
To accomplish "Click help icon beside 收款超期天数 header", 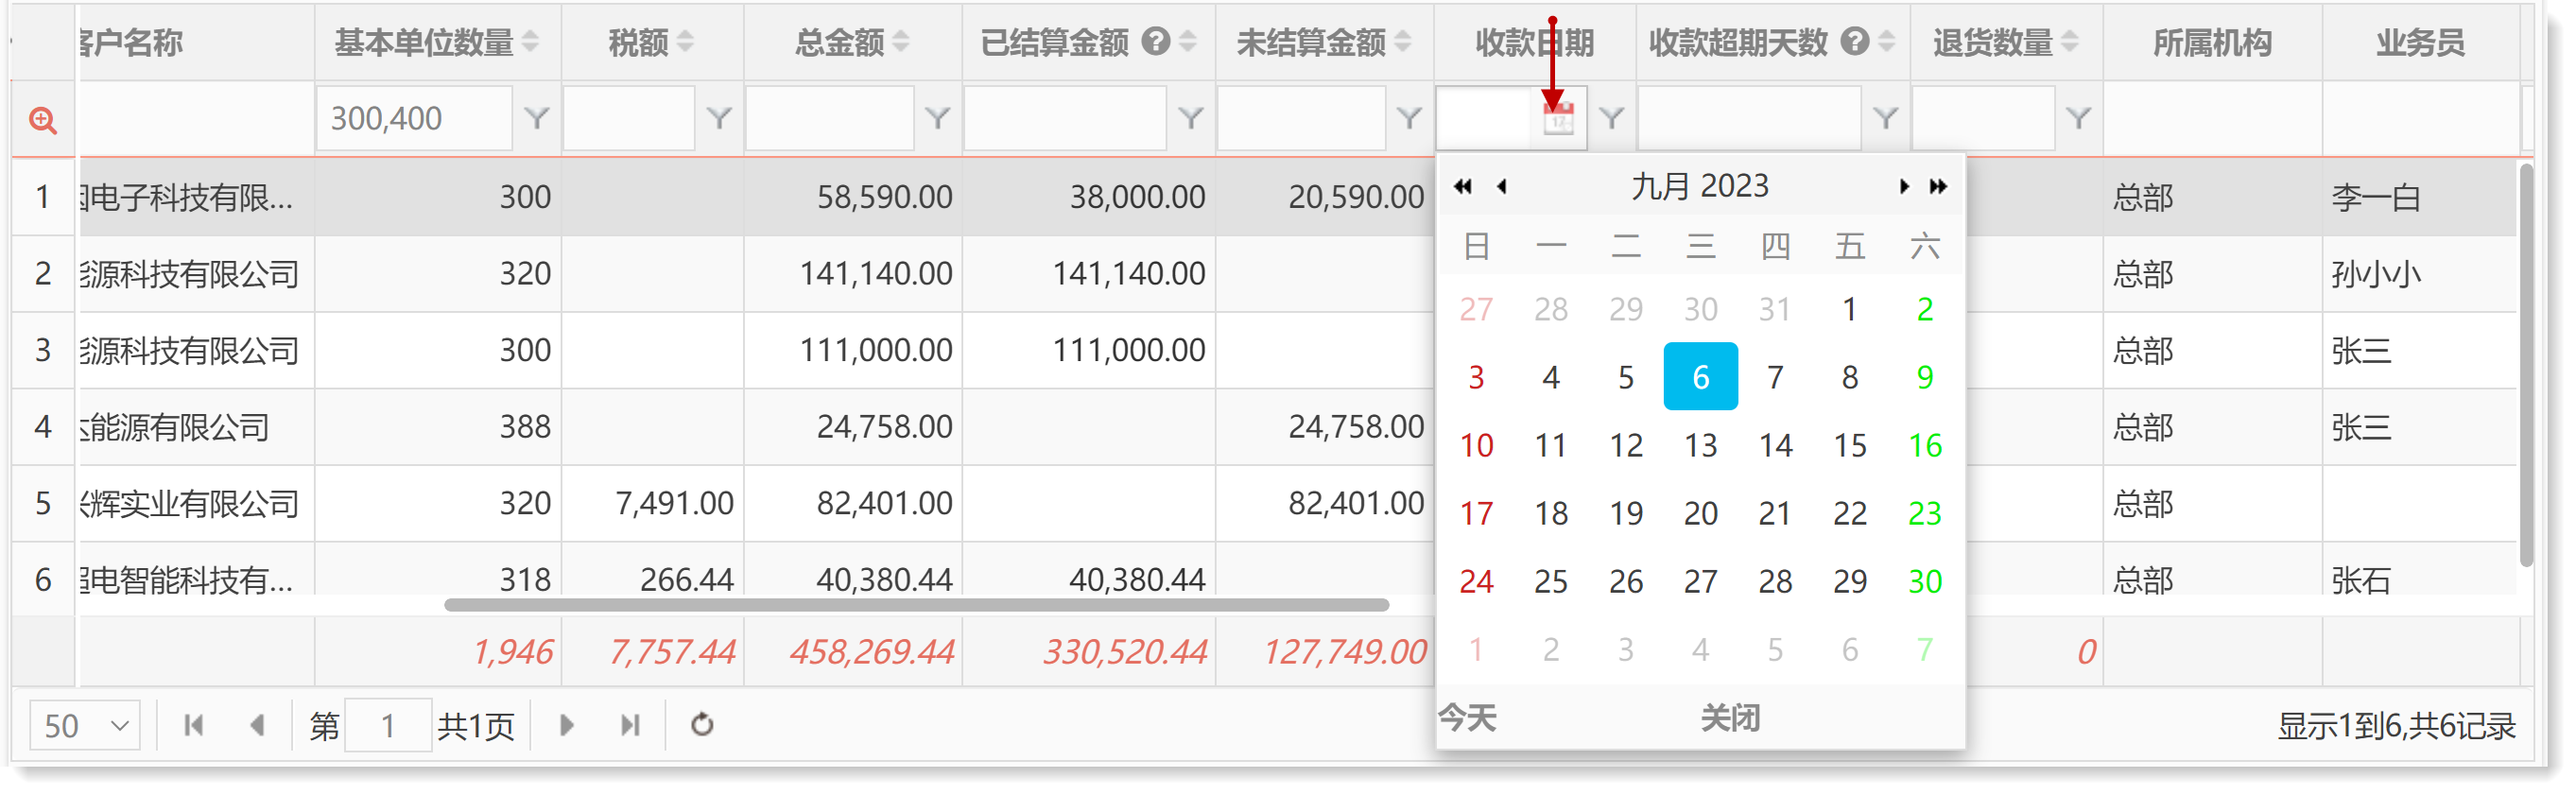I will 1855,42.
